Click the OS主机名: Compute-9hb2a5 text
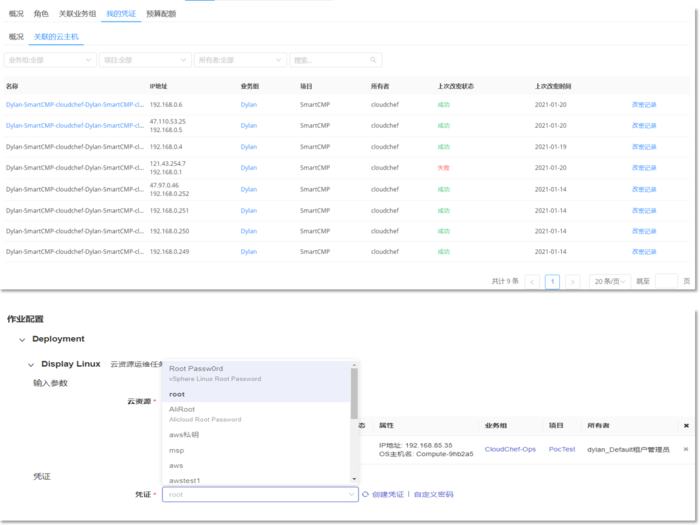The image size is (700, 525). pyautogui.click(x=426, y=454)
